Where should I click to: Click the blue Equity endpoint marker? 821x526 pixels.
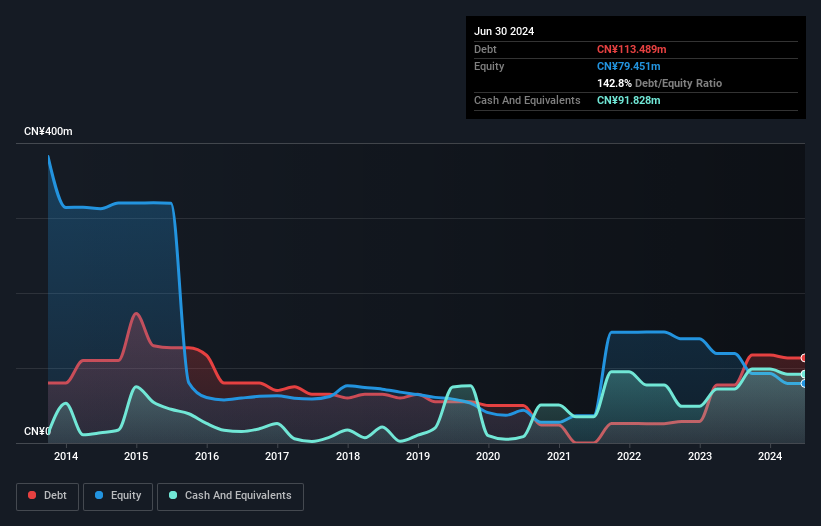pyautogui.click(x=804, y=384)
